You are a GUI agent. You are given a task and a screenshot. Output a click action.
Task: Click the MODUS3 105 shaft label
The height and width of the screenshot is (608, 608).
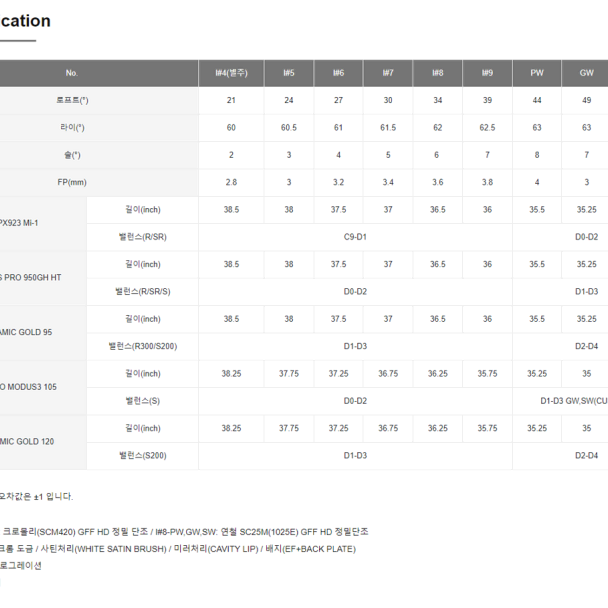coord(28,387)
